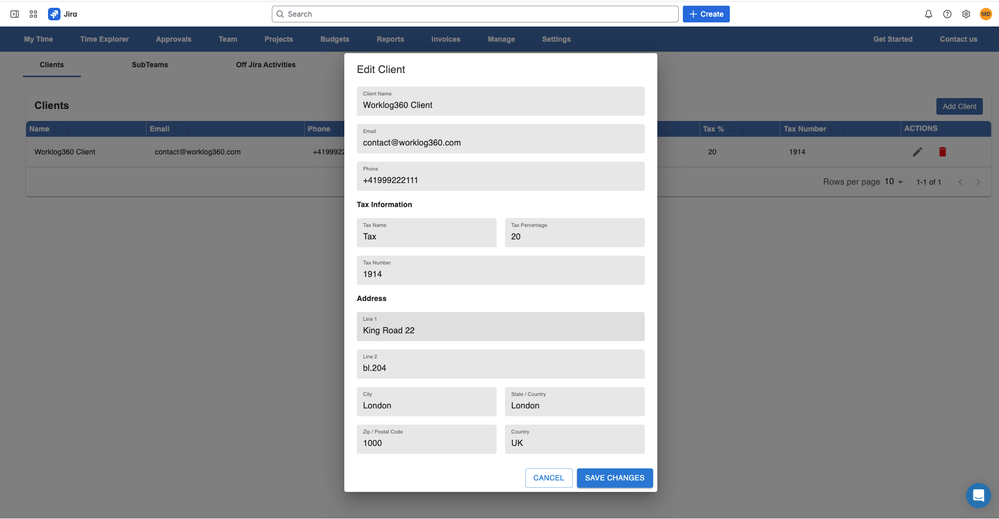Click tax number cell 1914 in table
The width and height of the screenshot is (999, 519).
point(797,152)
